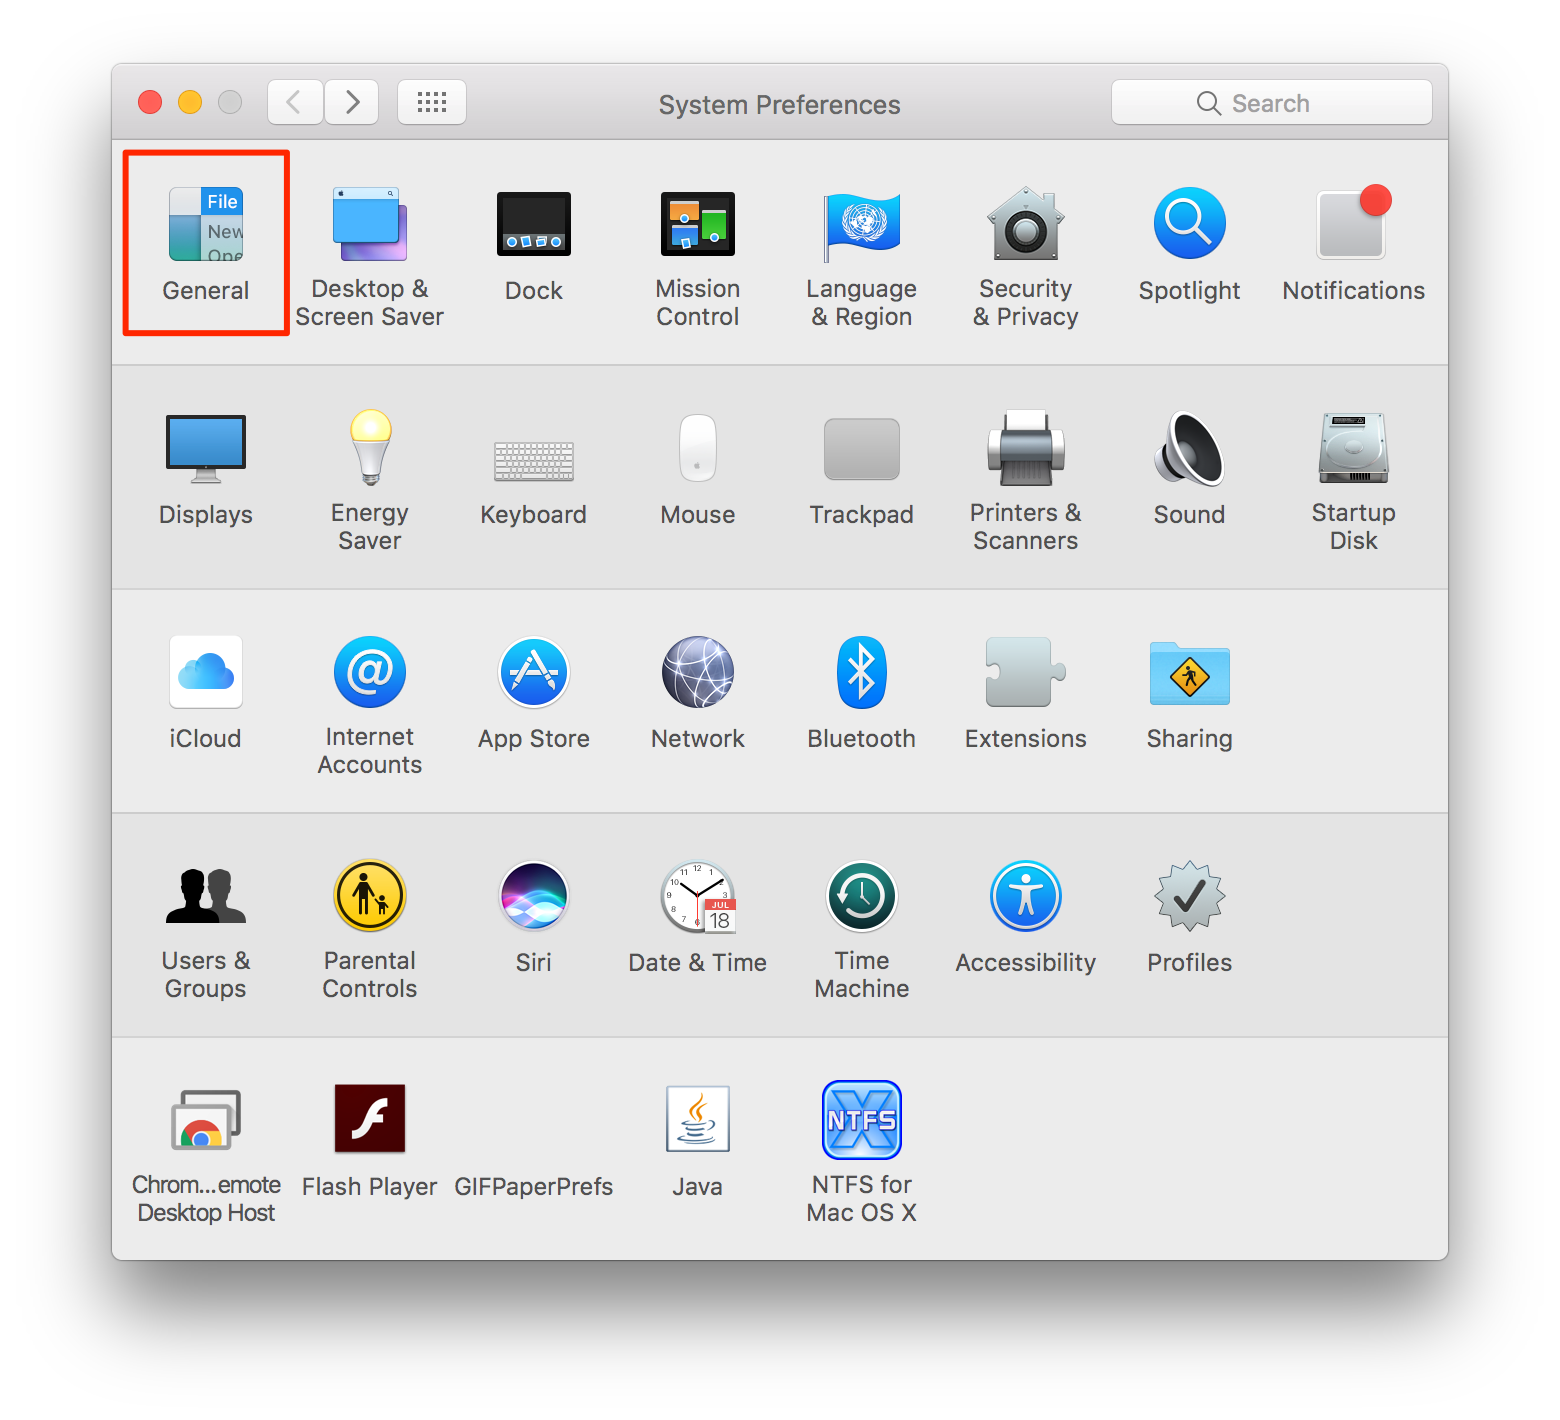Screen dimensions: 1560x1420
Task: Open Siri preferences
Action: (x=534, y=917)
